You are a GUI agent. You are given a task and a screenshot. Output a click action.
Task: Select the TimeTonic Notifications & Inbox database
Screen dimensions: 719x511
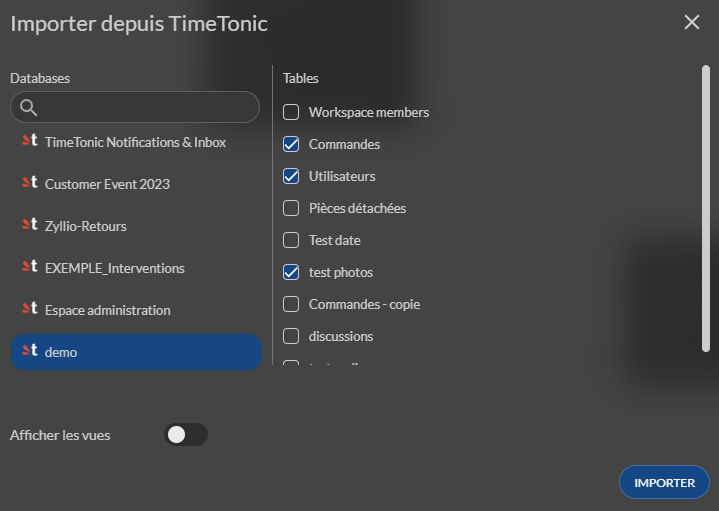pos(135,142)
